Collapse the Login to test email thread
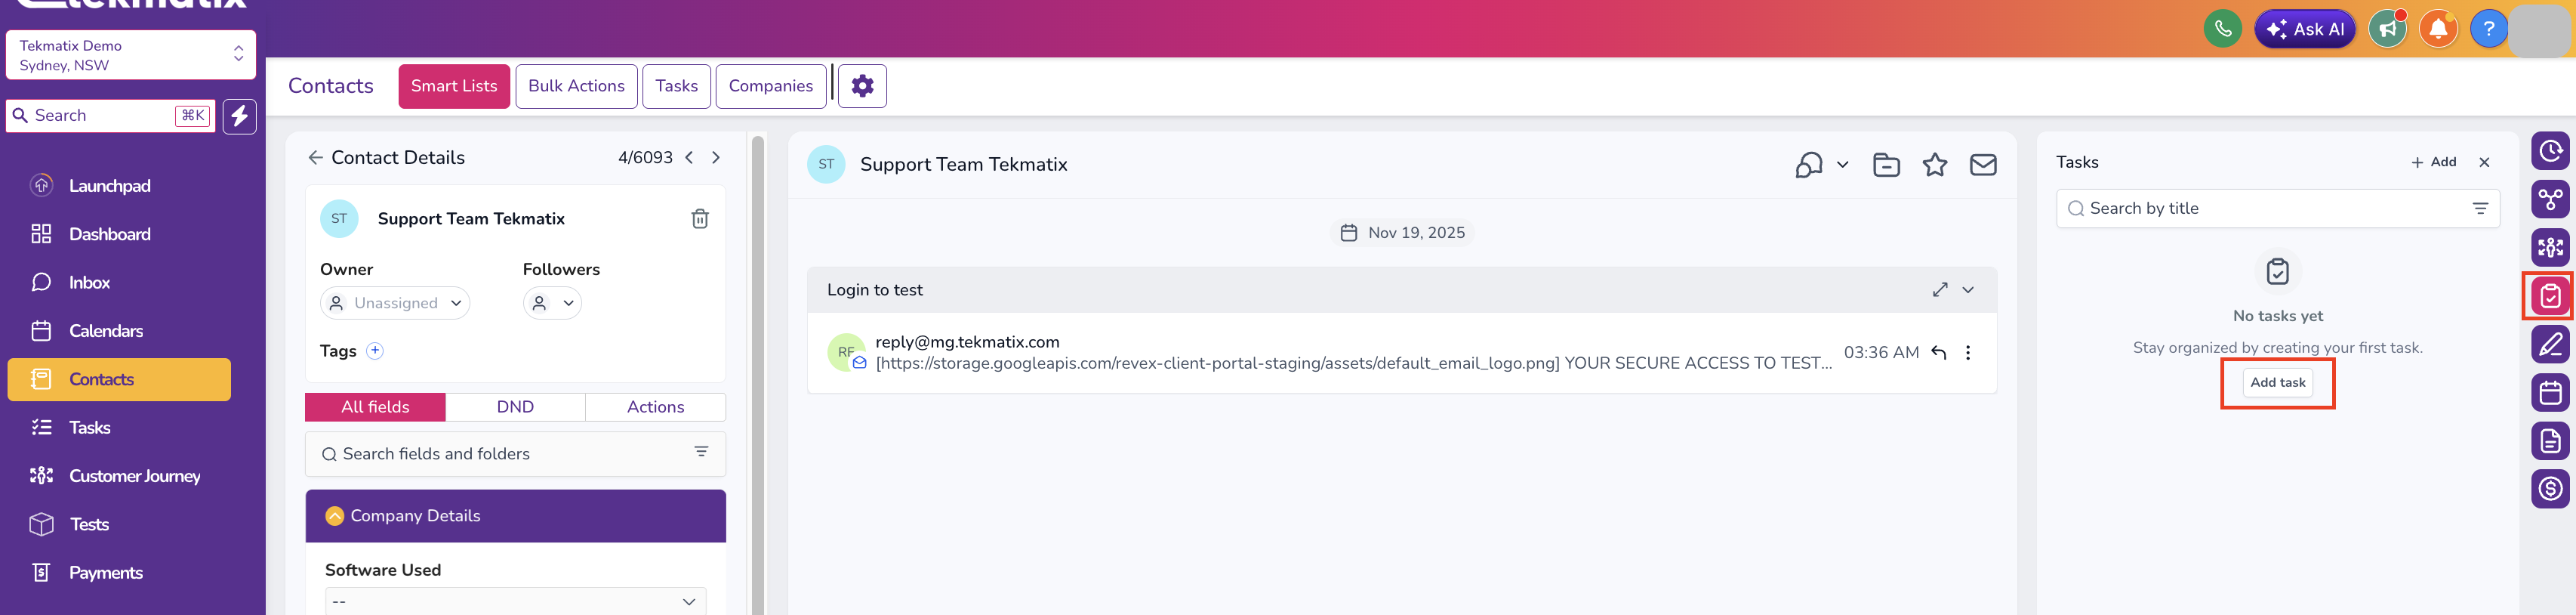Viewport: 2576px width, 615px height. pos(1968,290)
